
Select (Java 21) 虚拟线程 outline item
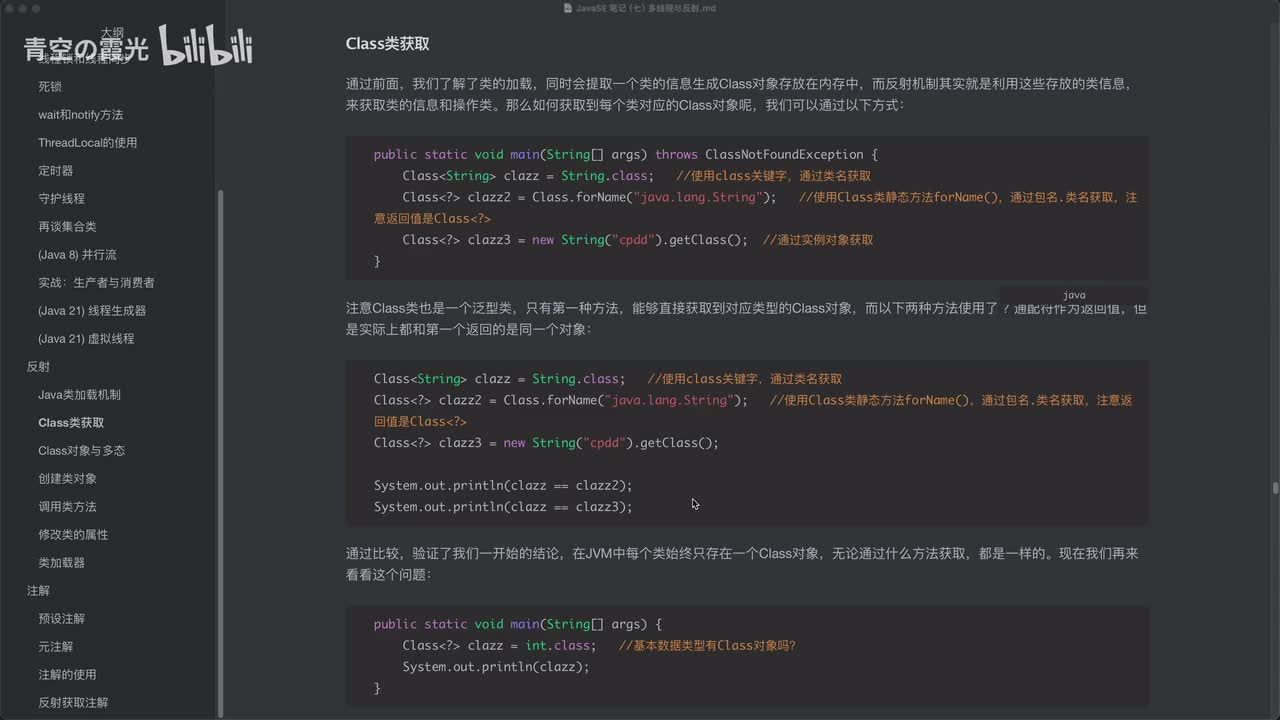point(86,339)
